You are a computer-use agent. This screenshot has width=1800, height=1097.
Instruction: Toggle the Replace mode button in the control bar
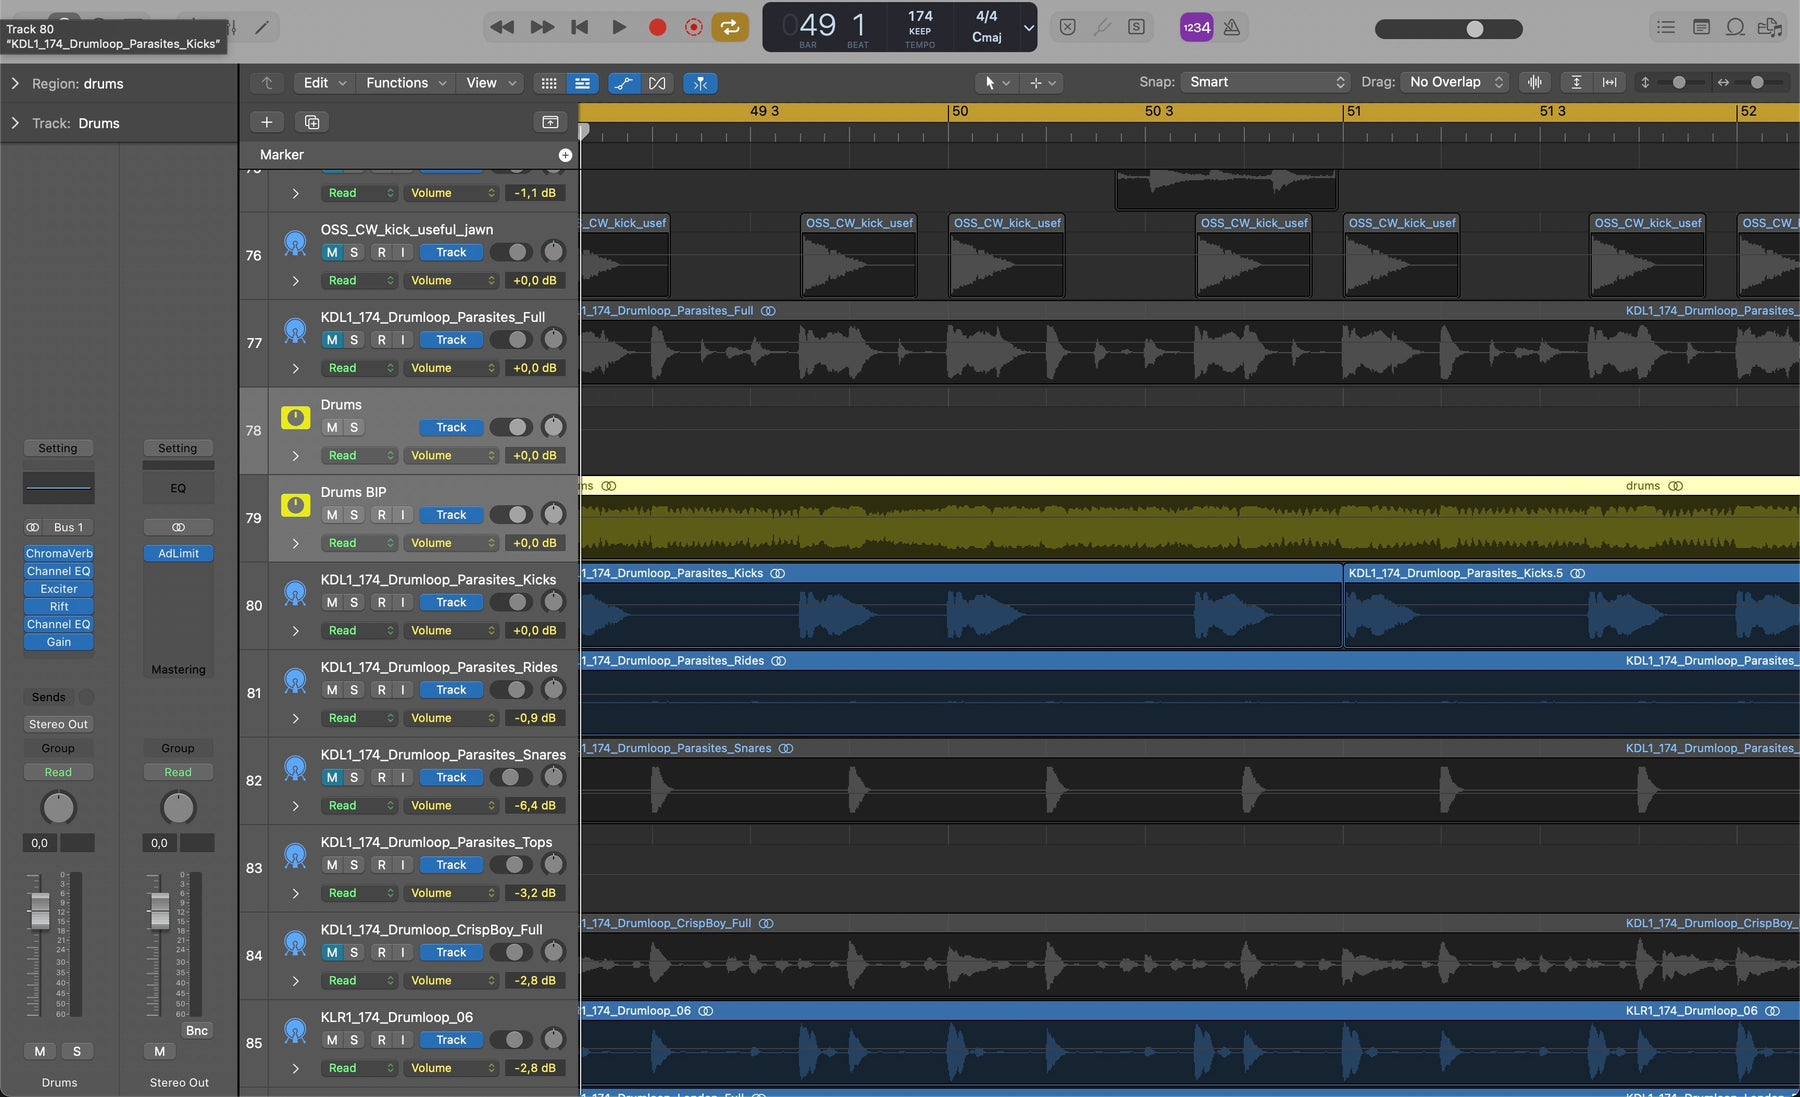point(1068,27)
